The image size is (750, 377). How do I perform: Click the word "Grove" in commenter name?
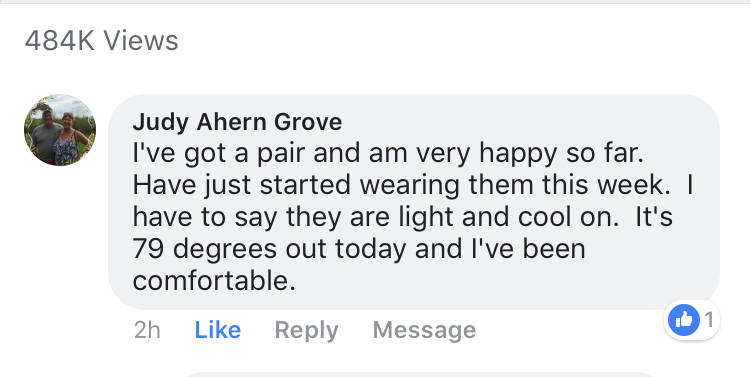(308, 122)
